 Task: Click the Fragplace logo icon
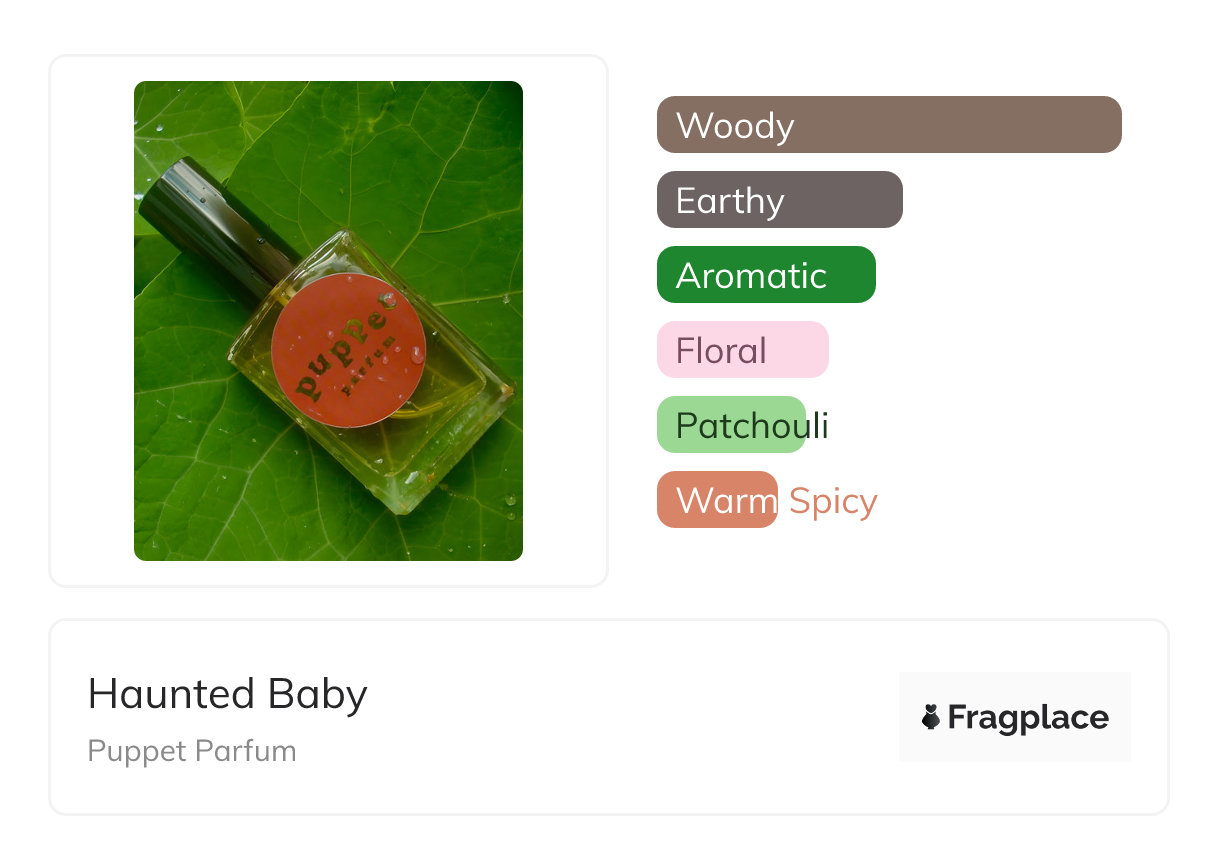coord(931,717)
